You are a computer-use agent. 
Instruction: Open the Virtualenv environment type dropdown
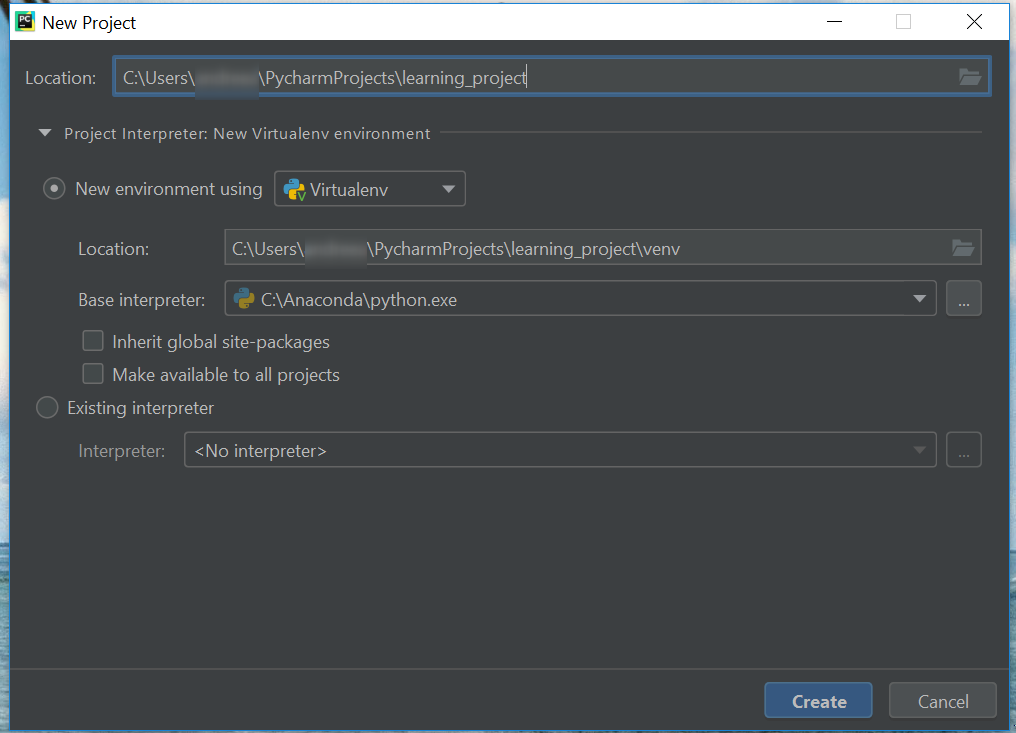tap(370, 189)
